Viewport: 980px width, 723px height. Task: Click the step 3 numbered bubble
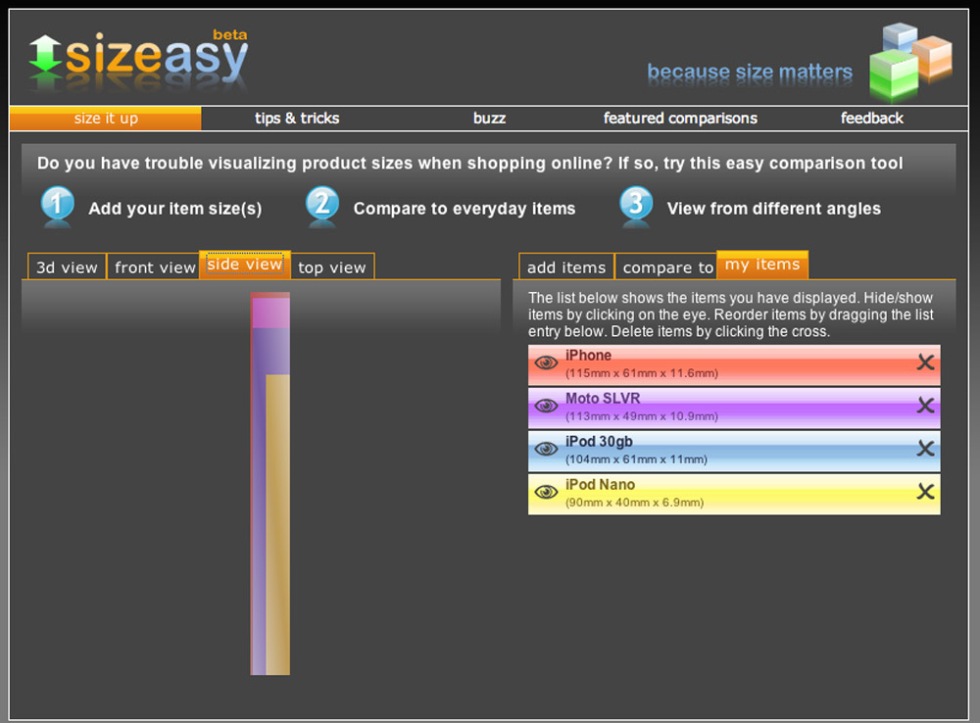(636, 206)
